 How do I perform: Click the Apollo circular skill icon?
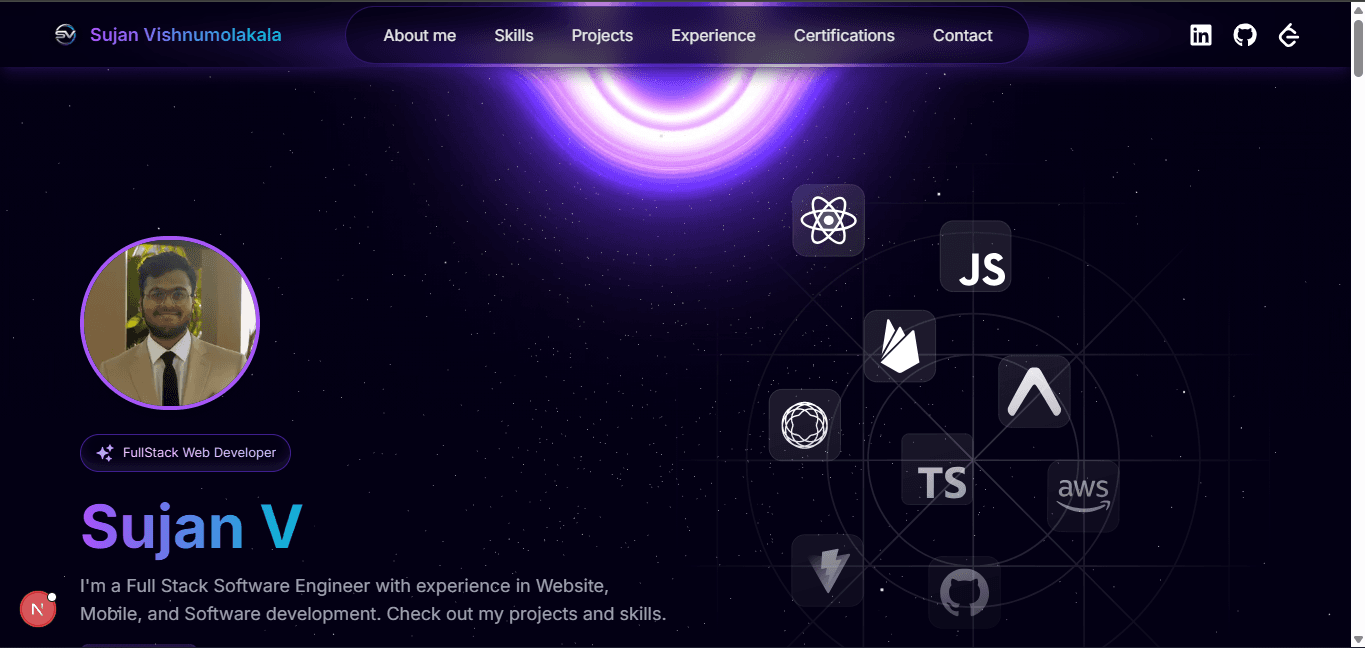[x=805, y=425]
